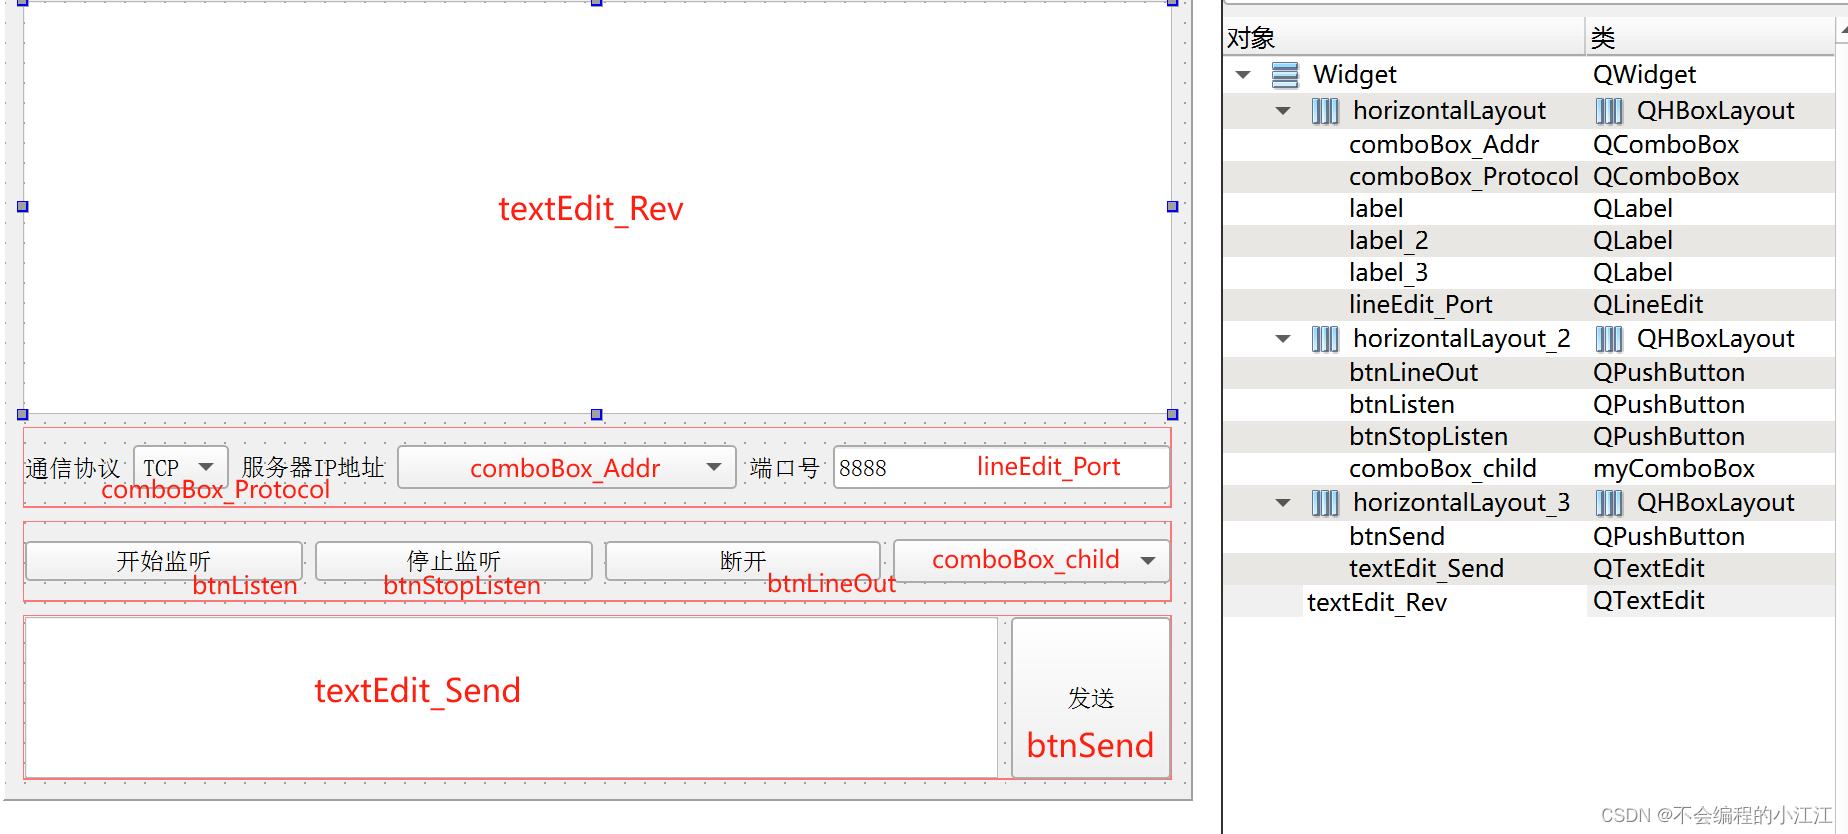Click the 开始监听 start listening button
Screen dimensions: 1848x834
164,560
